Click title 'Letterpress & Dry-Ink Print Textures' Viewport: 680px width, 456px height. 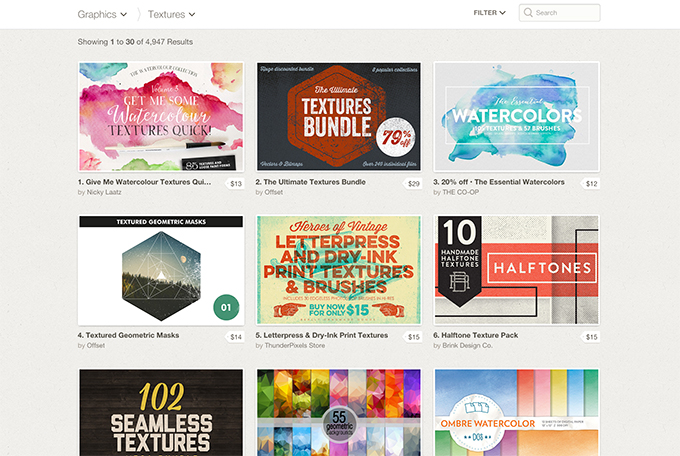point(322,335)
